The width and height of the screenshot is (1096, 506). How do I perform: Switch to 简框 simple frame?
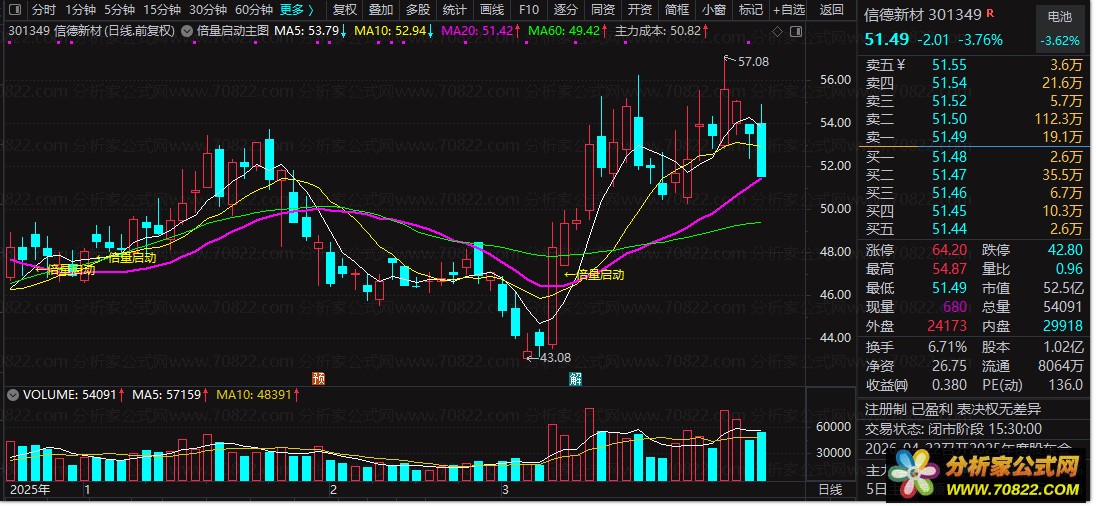[x=677, y=10]
